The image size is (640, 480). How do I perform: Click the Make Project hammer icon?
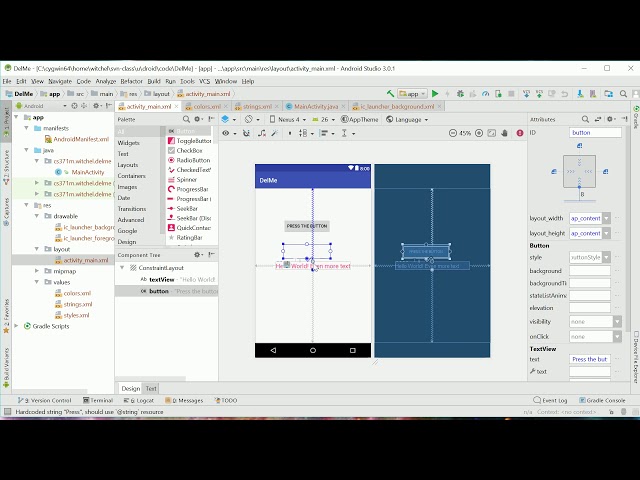(x=390, y=94)
